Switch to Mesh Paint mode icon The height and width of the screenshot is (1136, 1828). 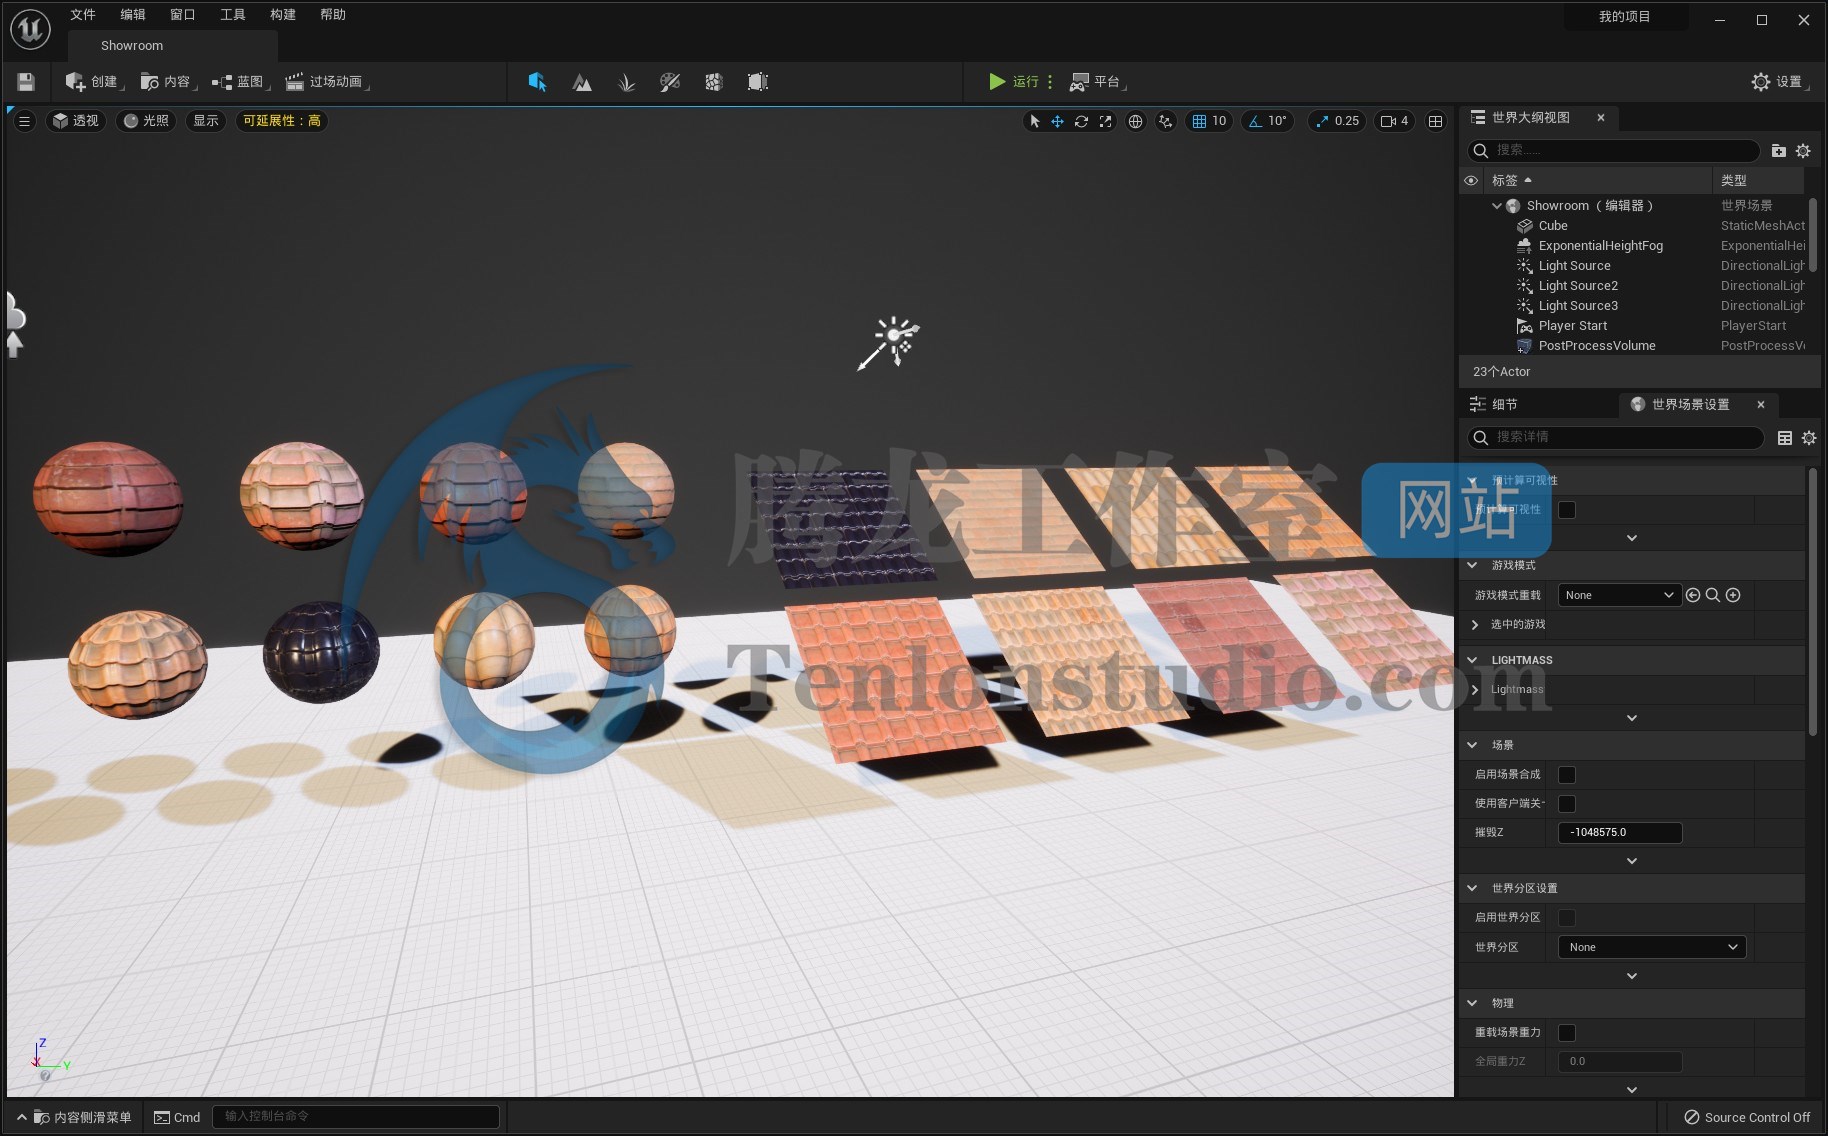point(670,82)
